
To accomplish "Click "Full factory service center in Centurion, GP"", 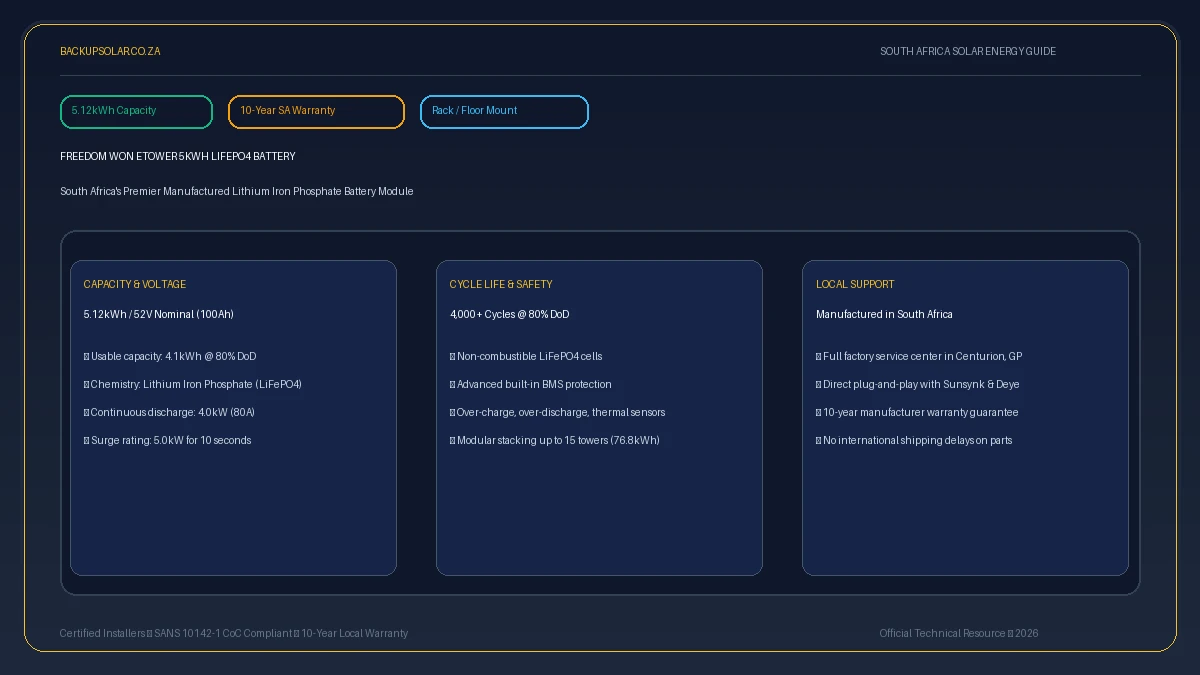I will point(923,357).
